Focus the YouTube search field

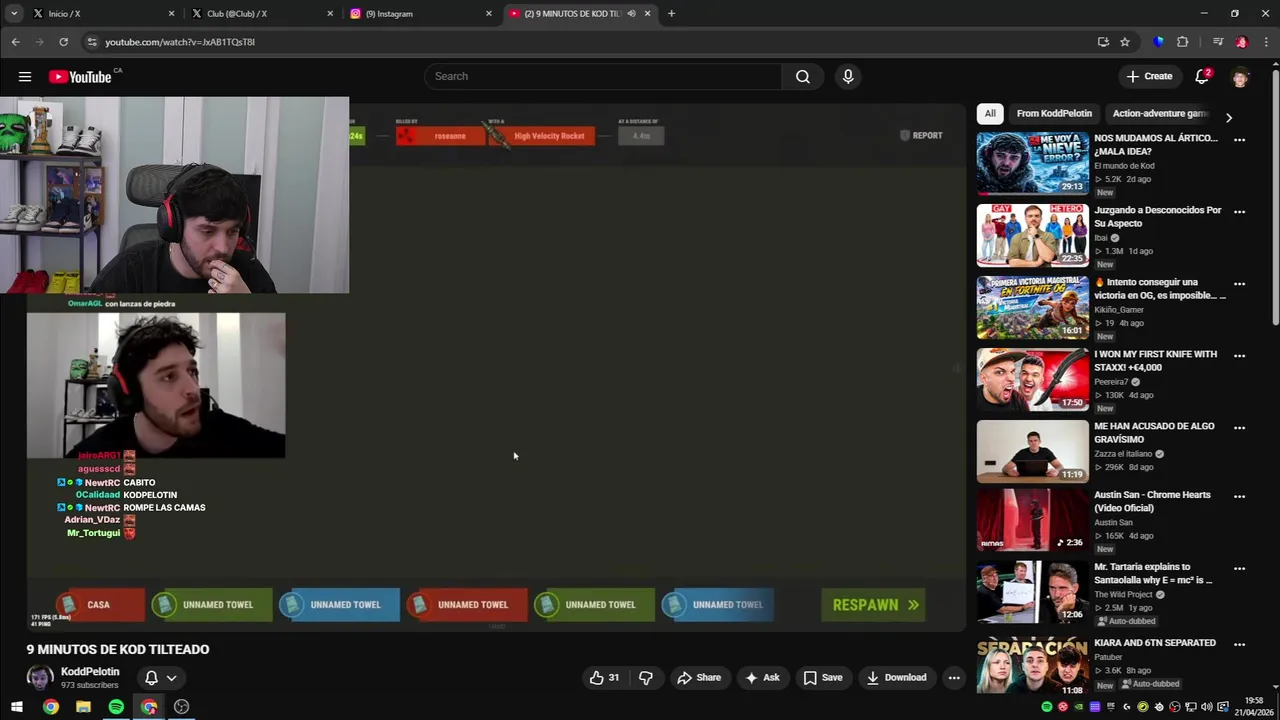click(603, 76)
